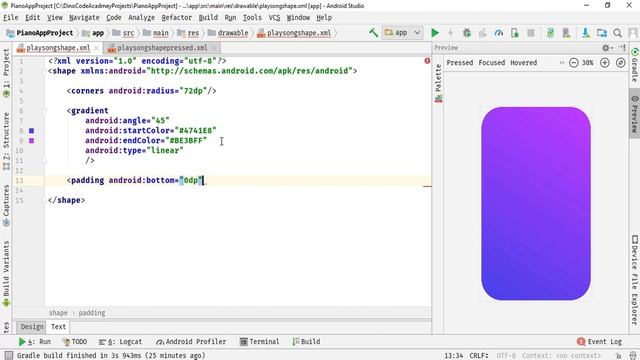
Task: Switch to playsongshapepressed.xml tab
Action: [162, 48]
